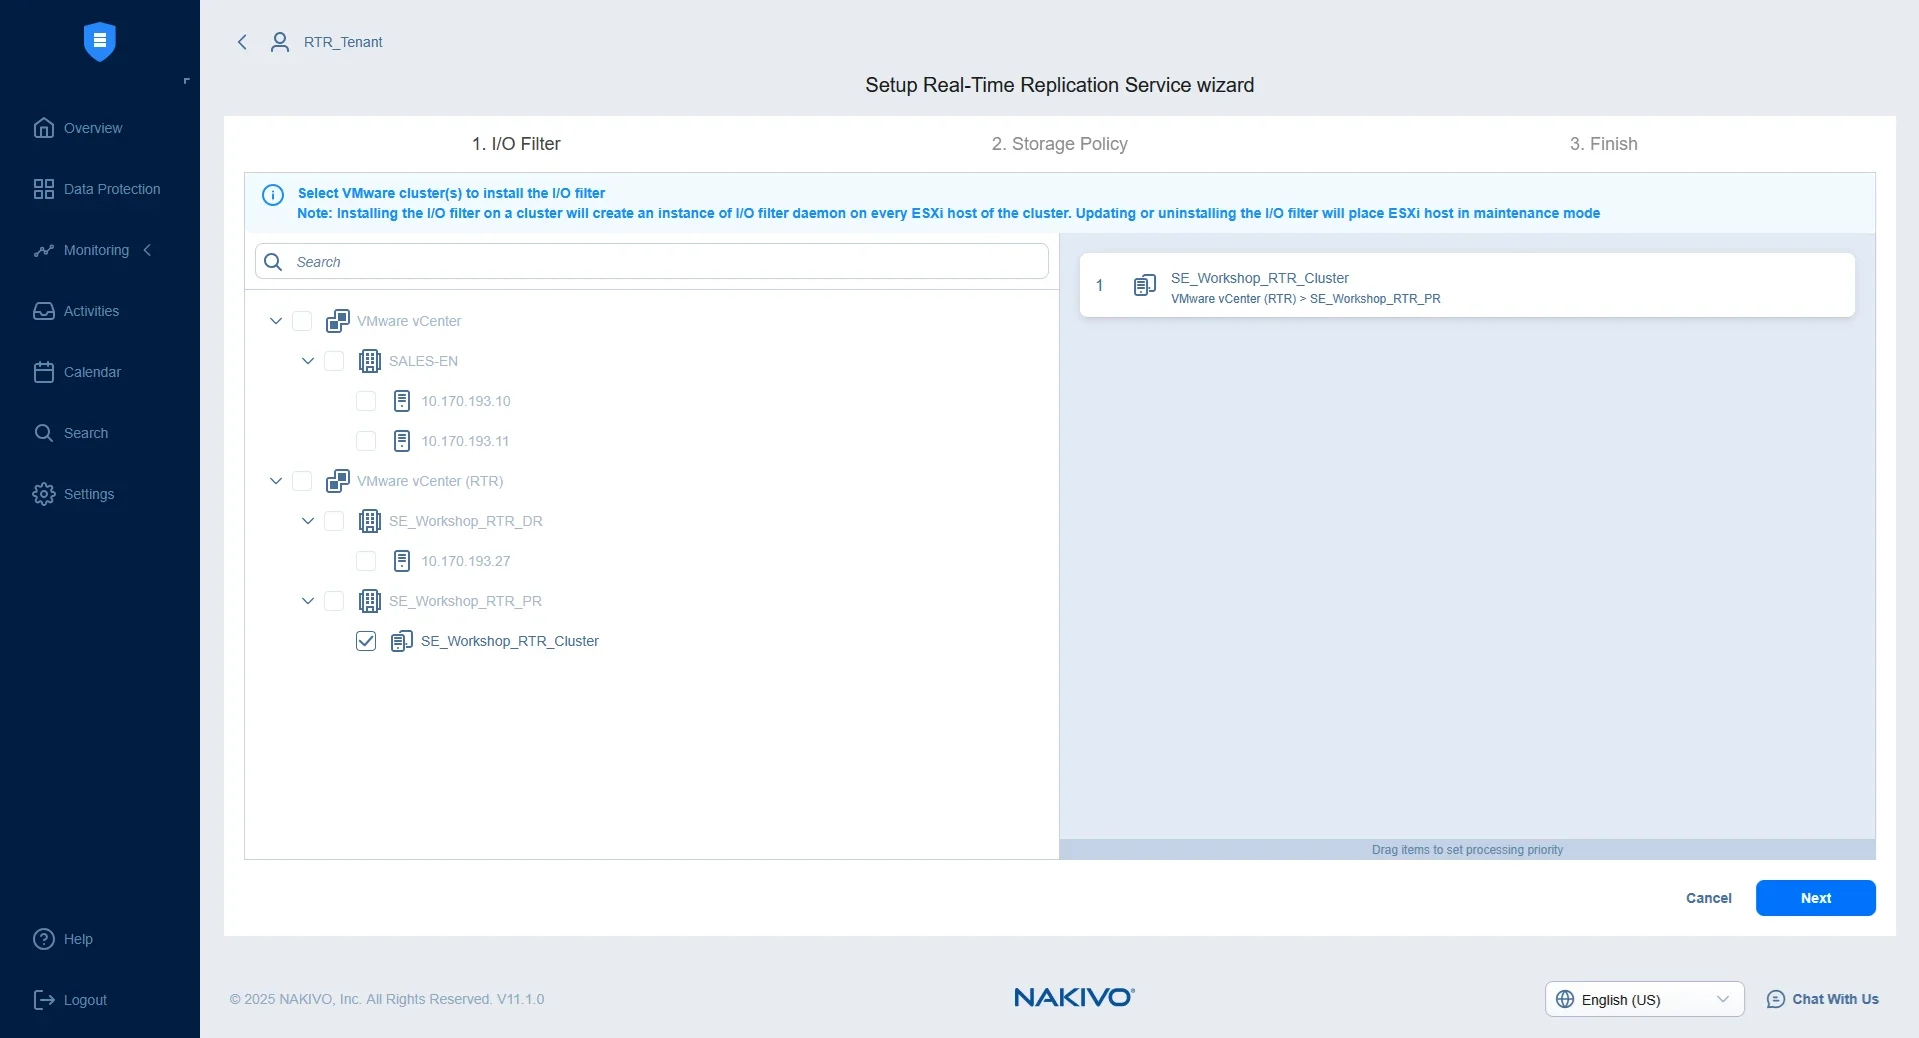Check the SALES-EN checkbox
The image size is (1919, 1038).
click(334, 361)
